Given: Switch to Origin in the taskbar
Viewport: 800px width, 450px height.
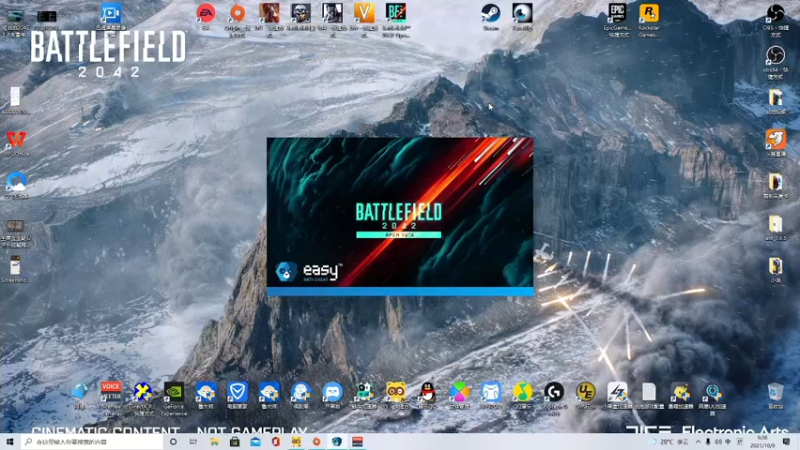Looking at the screenshot, I should 316,441.
